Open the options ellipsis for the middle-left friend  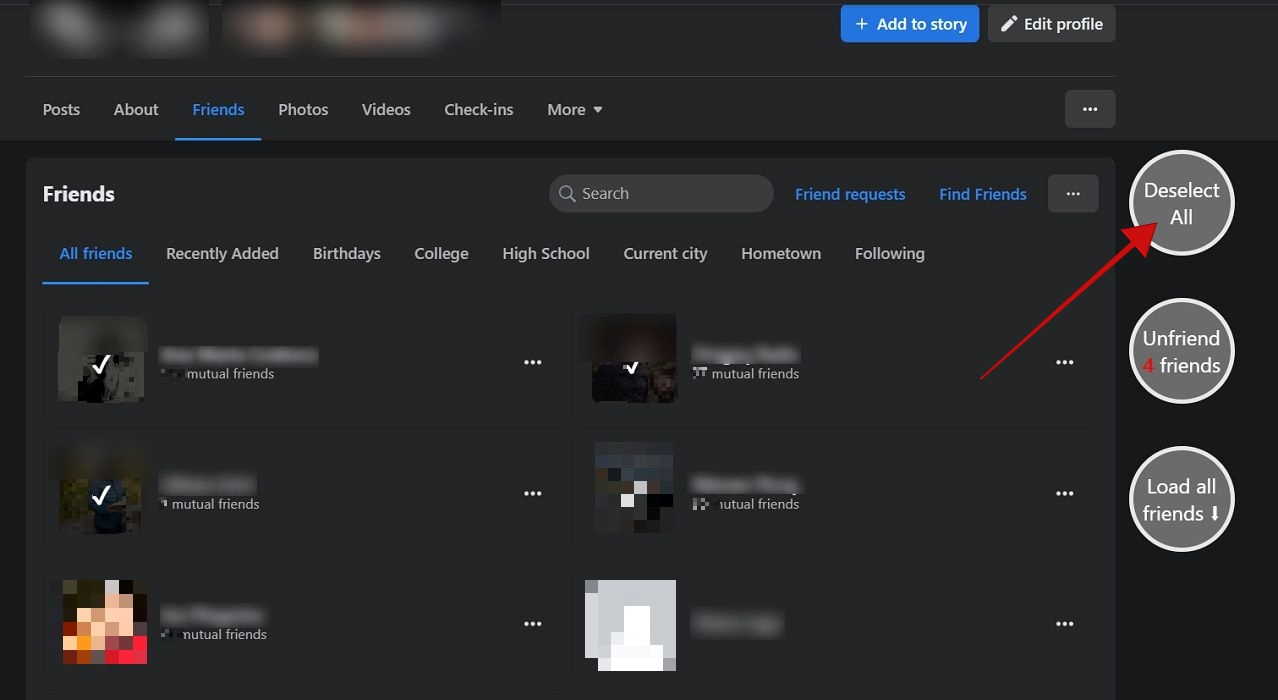(x=533, y=492)
